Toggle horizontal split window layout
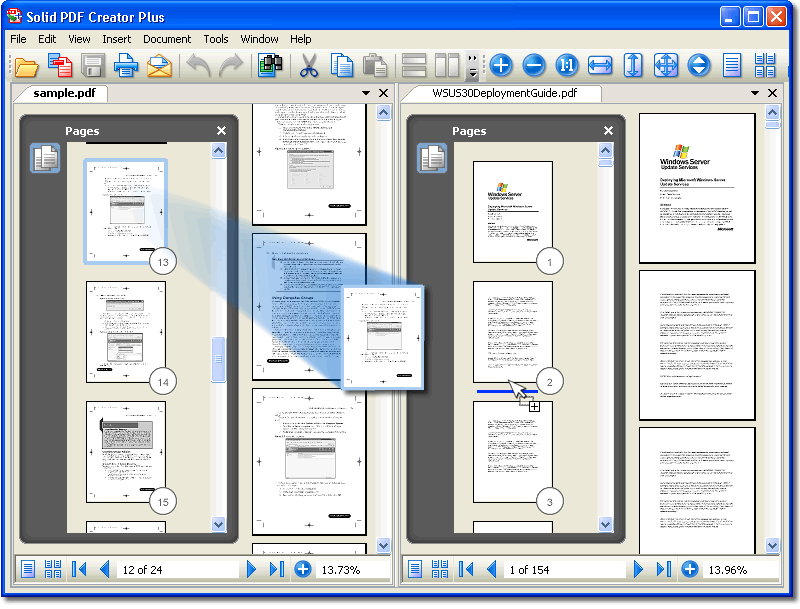The image size is (800, 609). [414, 67]
